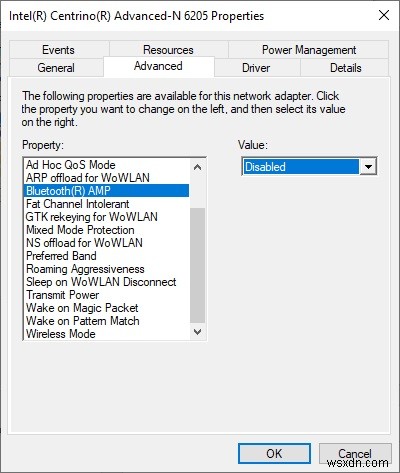400x473 pixels.
Task: Select the Advanced tab
Action: (x=158, y=66)
